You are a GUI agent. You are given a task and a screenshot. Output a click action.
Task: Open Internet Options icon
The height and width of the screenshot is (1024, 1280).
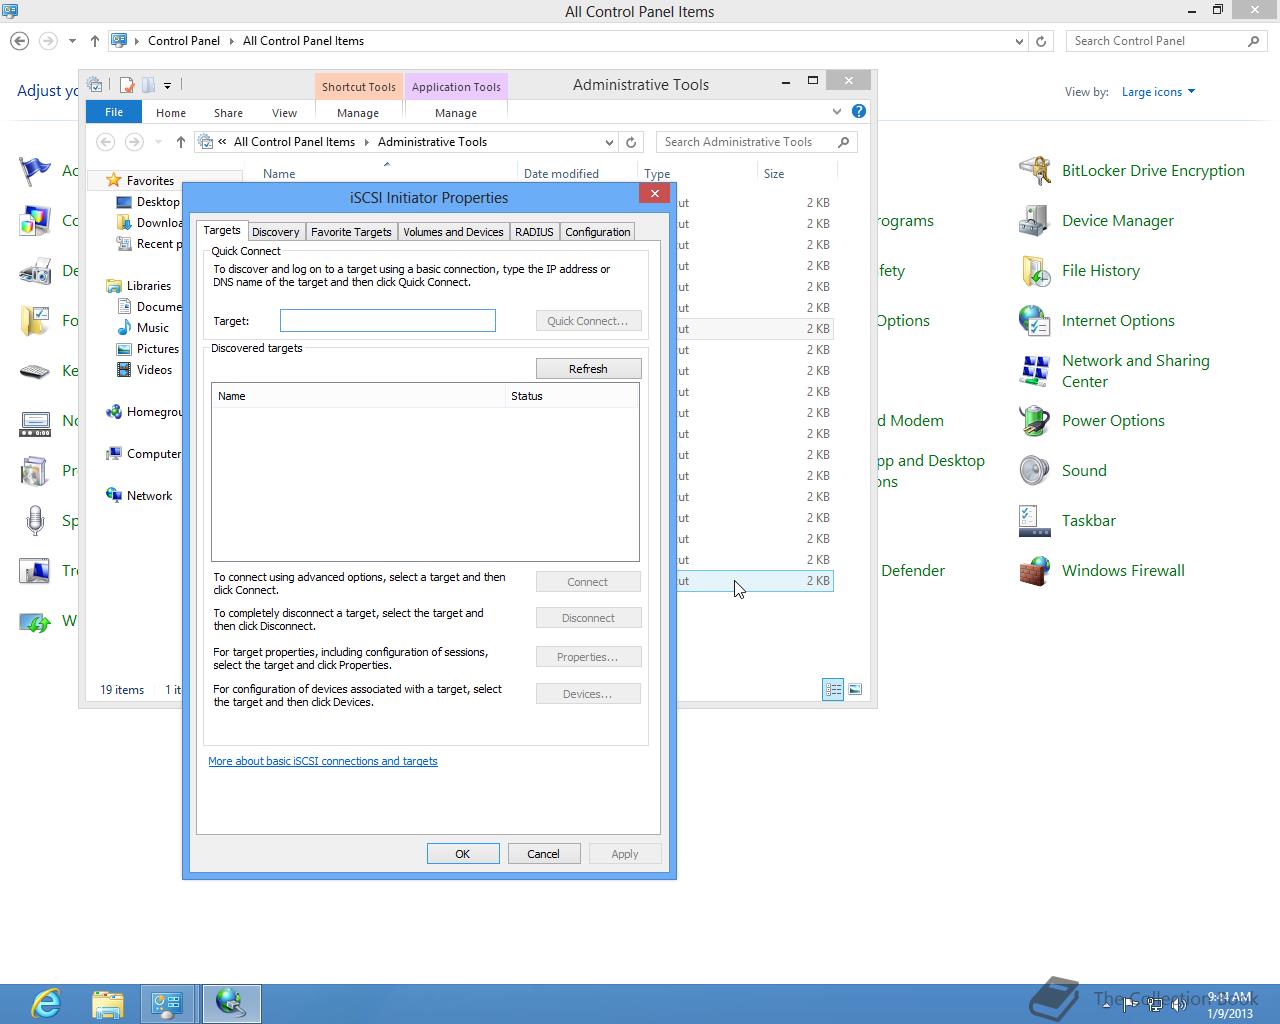pos(1034,321)
